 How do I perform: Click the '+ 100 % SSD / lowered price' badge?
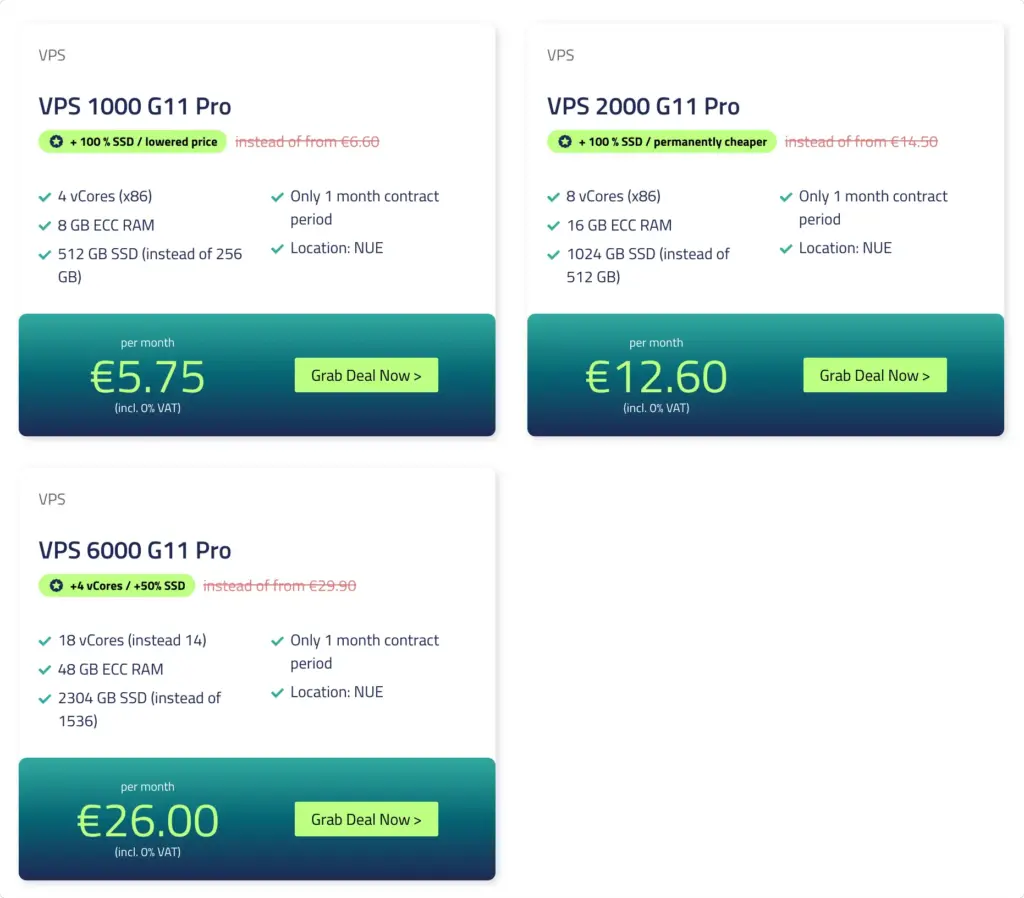(133, 142)
